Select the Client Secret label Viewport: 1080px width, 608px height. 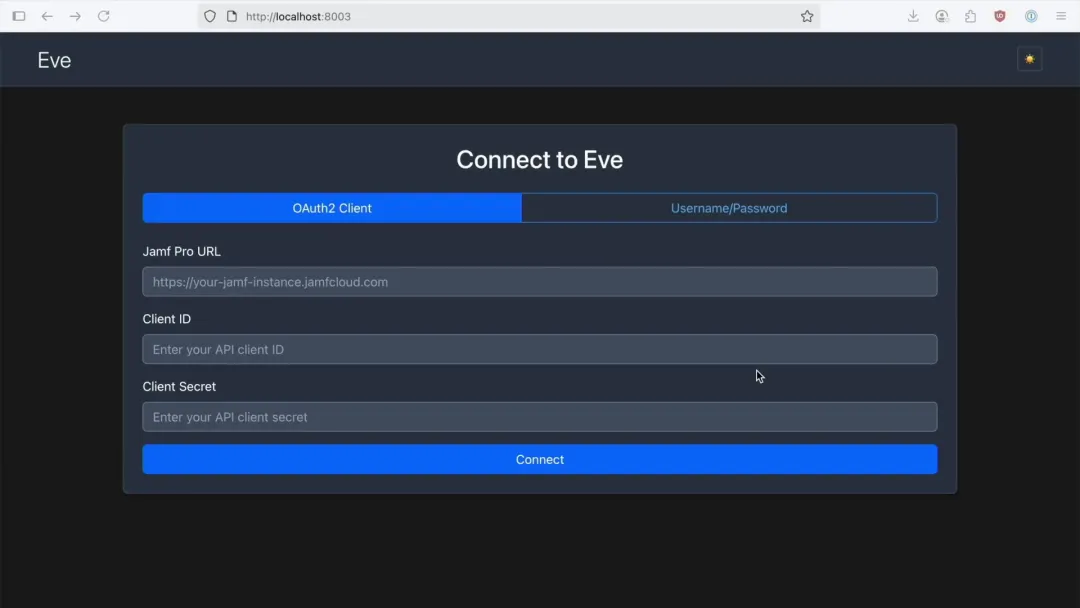click(x=179, y=386)
